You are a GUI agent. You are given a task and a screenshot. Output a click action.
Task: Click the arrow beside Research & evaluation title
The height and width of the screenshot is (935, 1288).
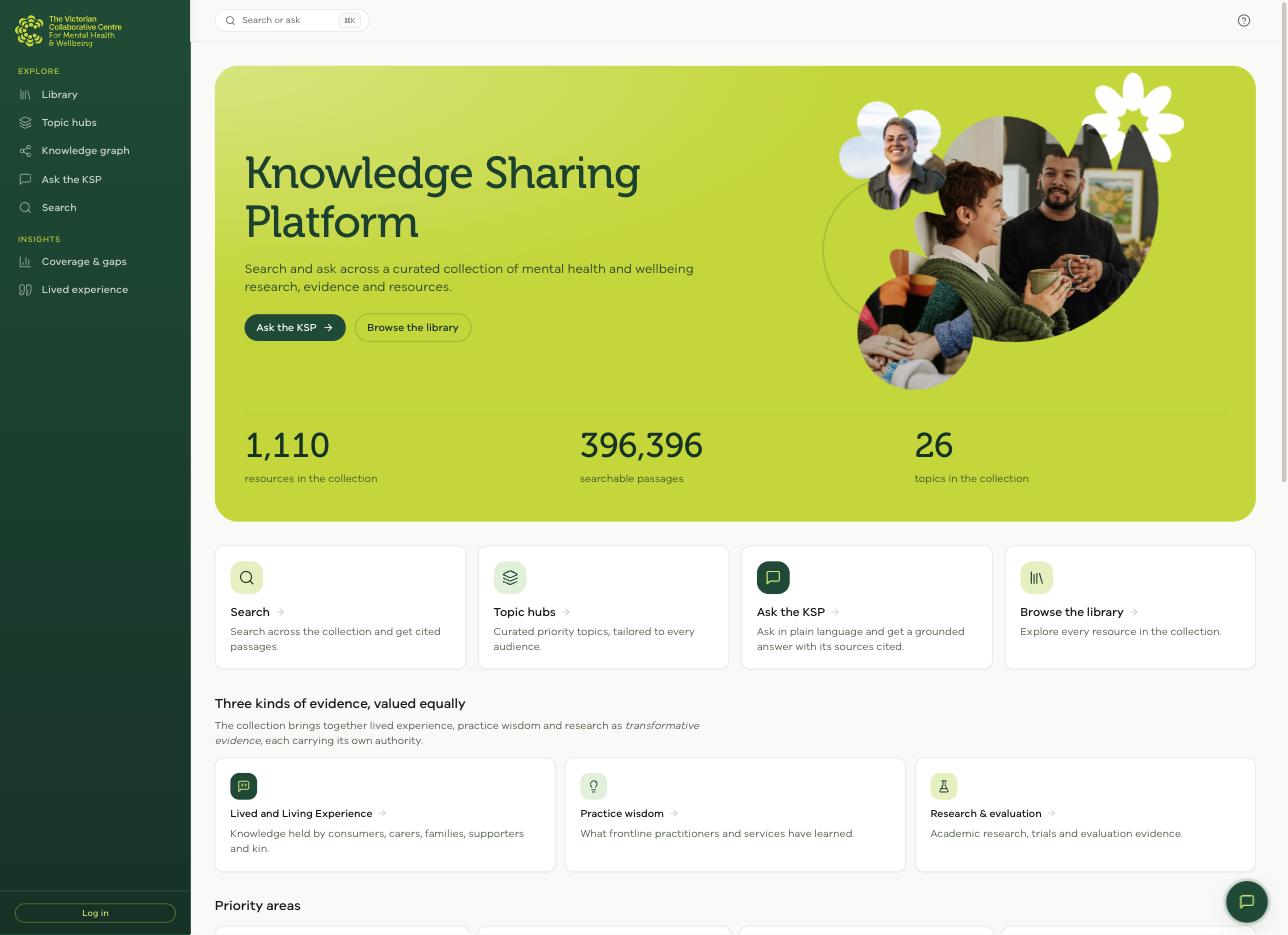pyautogui.click(x=1051, y=813)
